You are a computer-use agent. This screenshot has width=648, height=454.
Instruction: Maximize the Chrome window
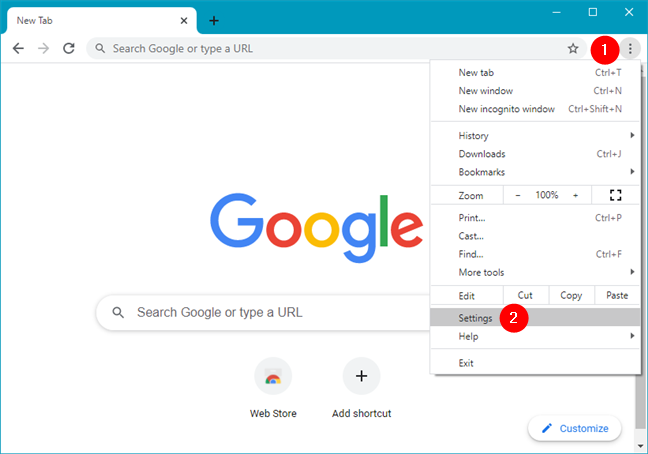pyautogui.click(x=593, y=12)
